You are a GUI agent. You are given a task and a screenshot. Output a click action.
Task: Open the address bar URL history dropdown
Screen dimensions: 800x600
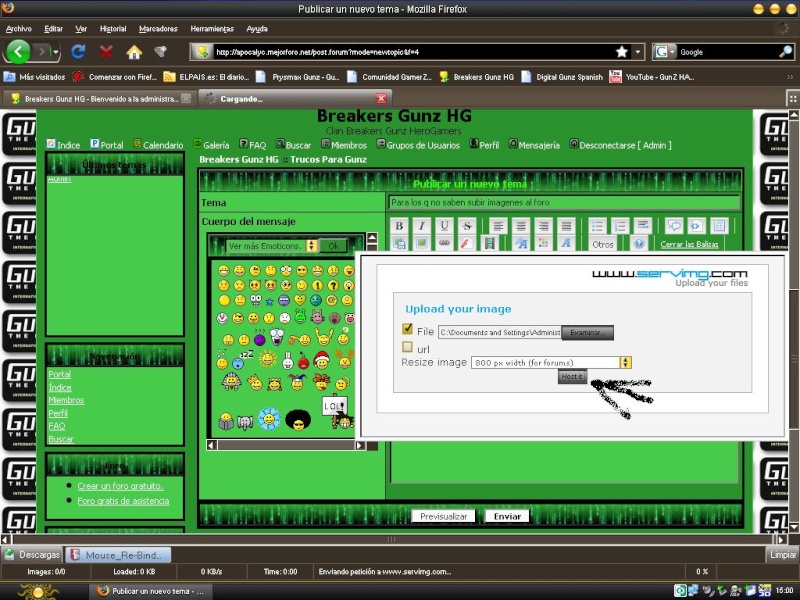click(x=638, y=52)
